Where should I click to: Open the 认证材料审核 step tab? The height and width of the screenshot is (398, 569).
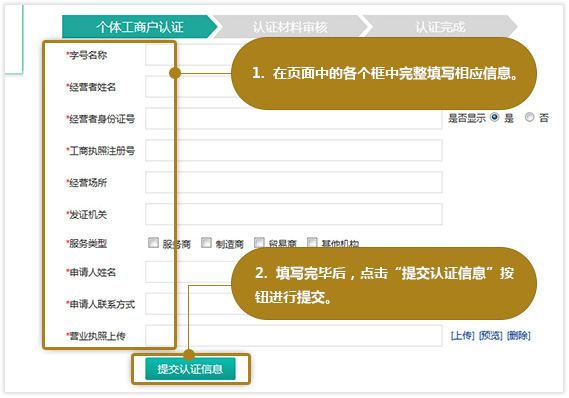pyautogui.click(x=290, y=26)
